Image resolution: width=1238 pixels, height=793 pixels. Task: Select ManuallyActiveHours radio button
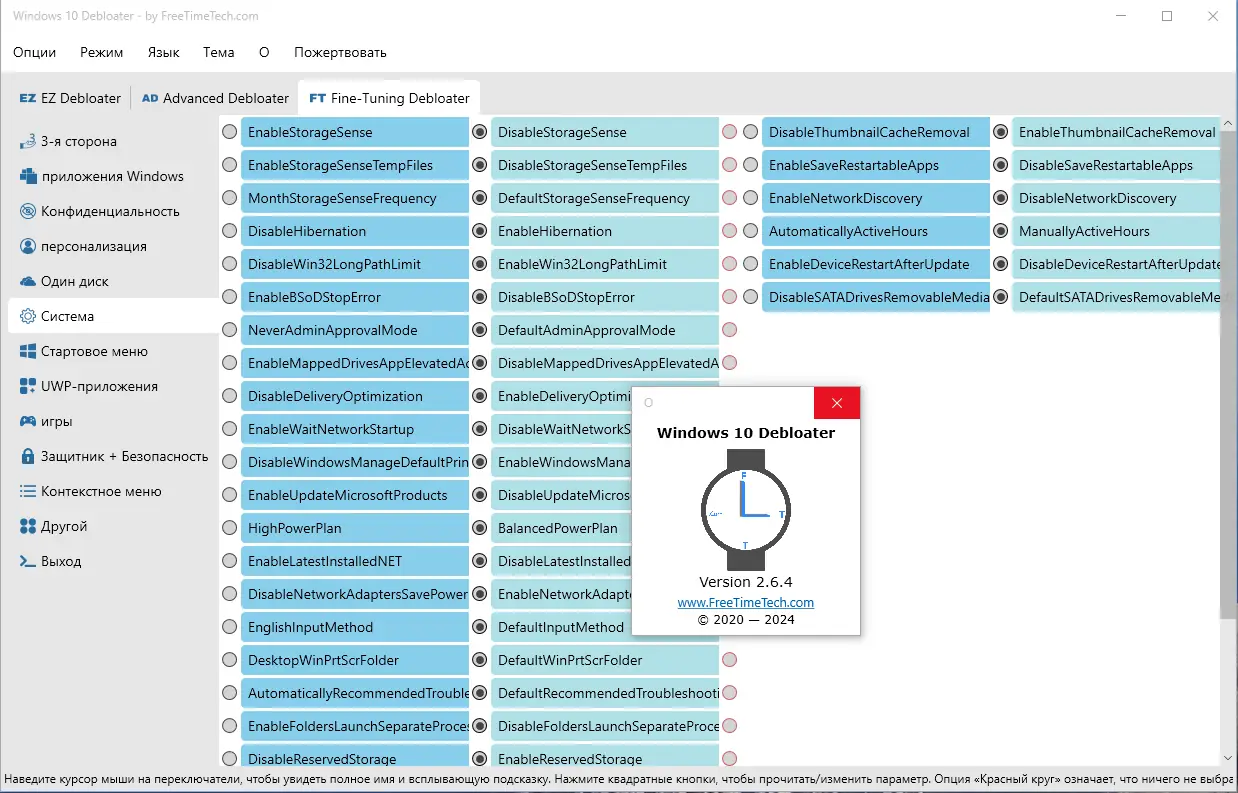[x=1001, y=231]
